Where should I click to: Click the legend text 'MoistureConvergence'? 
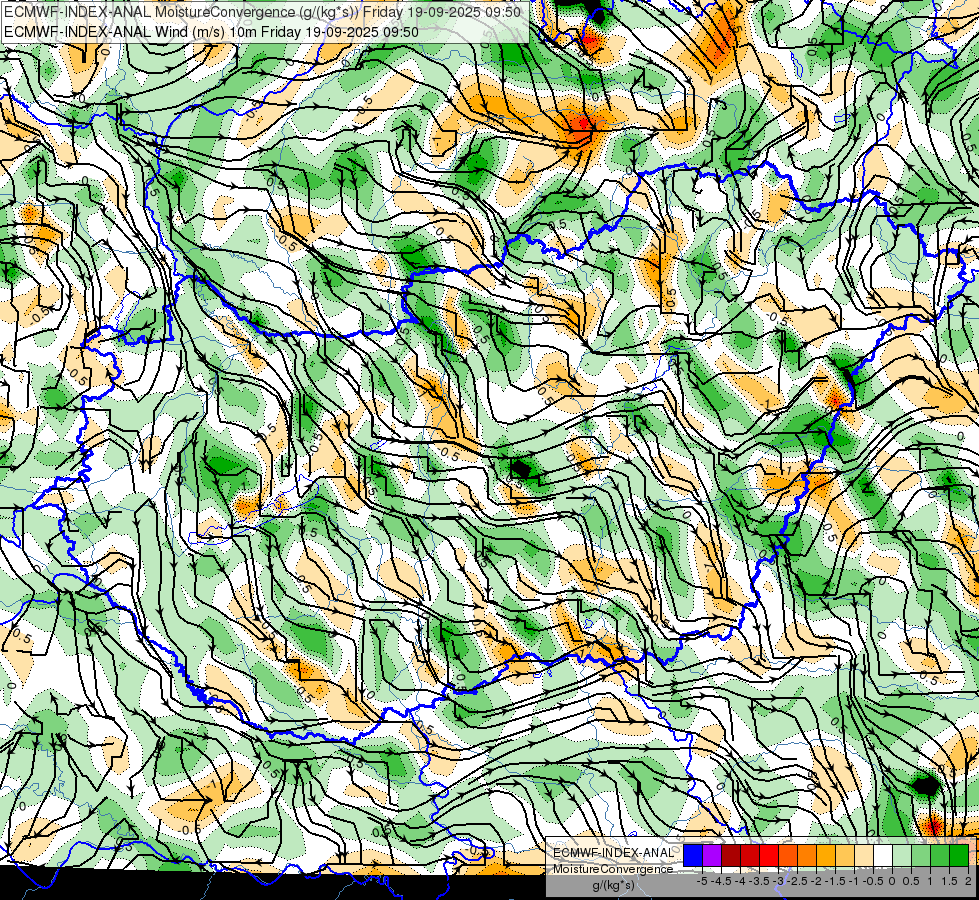click(613, 869)
